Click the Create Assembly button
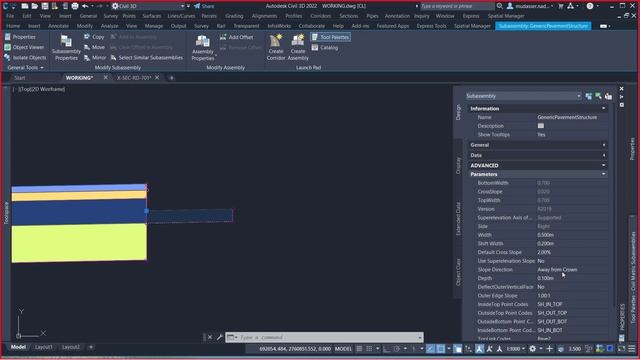Screen dimensions: 640x360 click(x=298, y=48)
